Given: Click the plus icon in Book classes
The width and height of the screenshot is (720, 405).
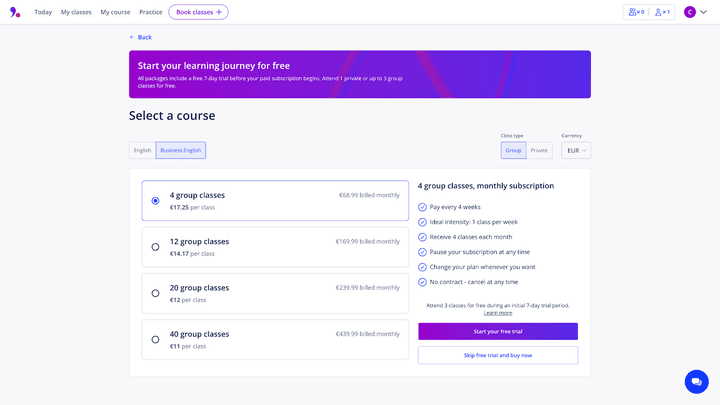Looking at the screenshot, I should tap(219, 12).
